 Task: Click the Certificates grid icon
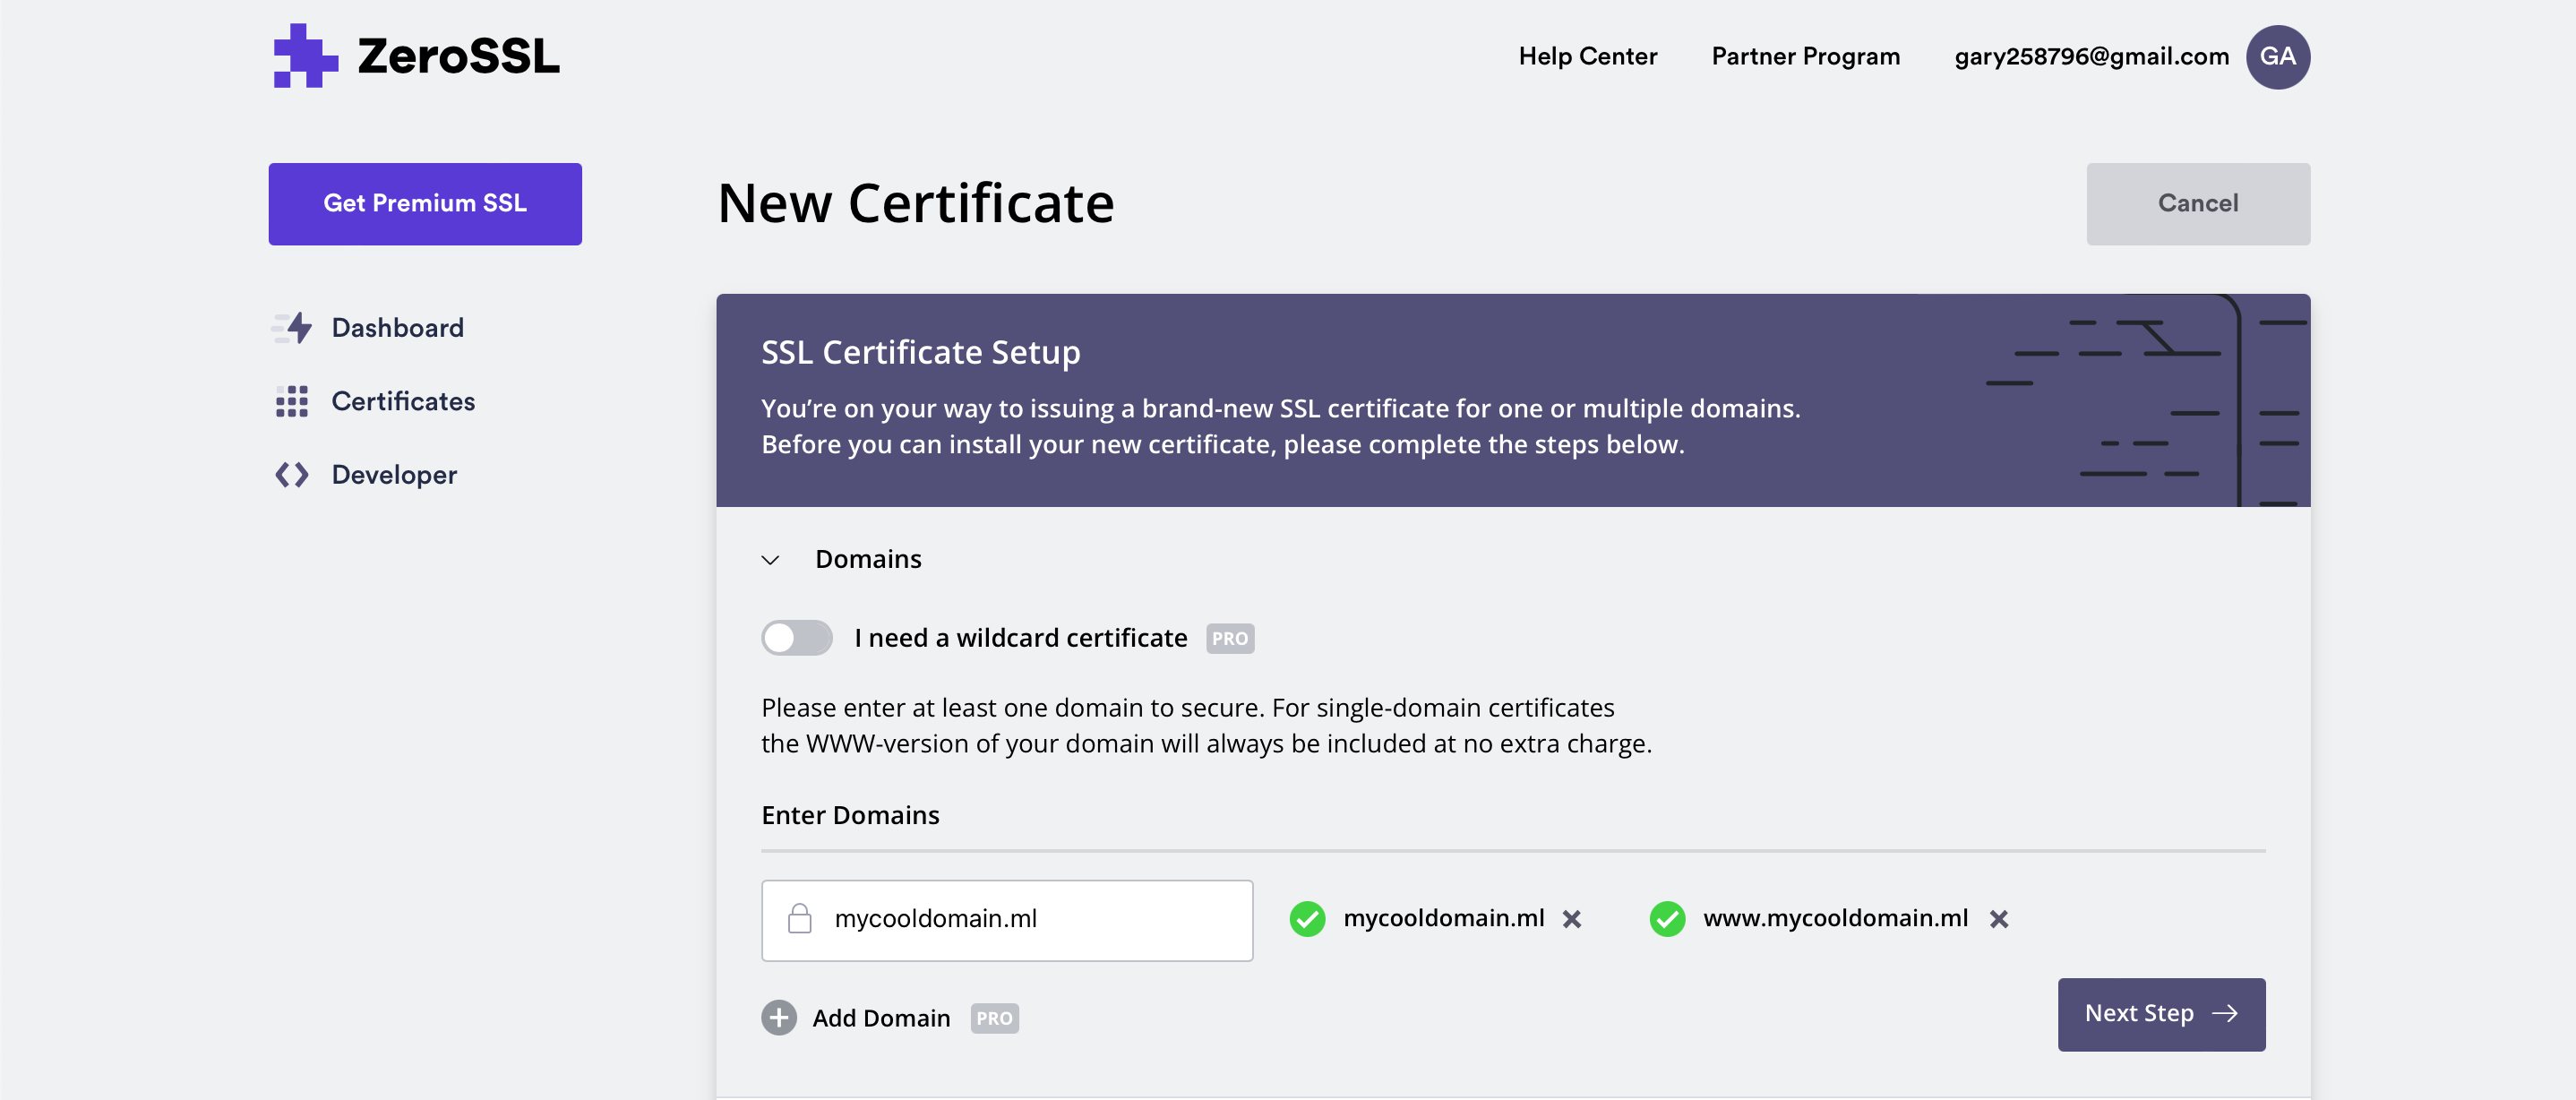292,401
